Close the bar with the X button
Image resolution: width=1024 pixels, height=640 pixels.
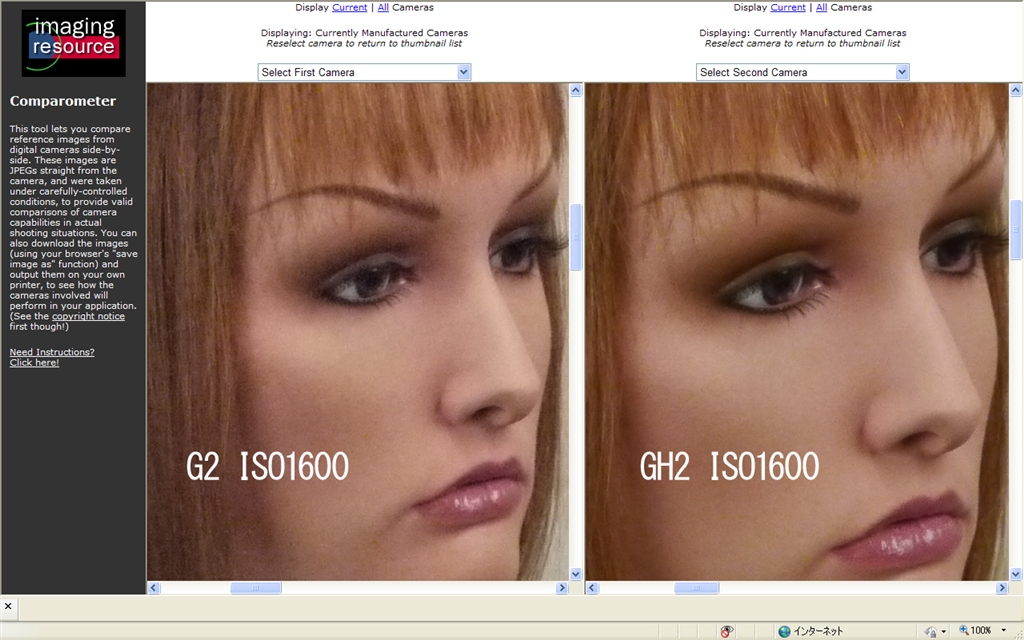point(8,607)
